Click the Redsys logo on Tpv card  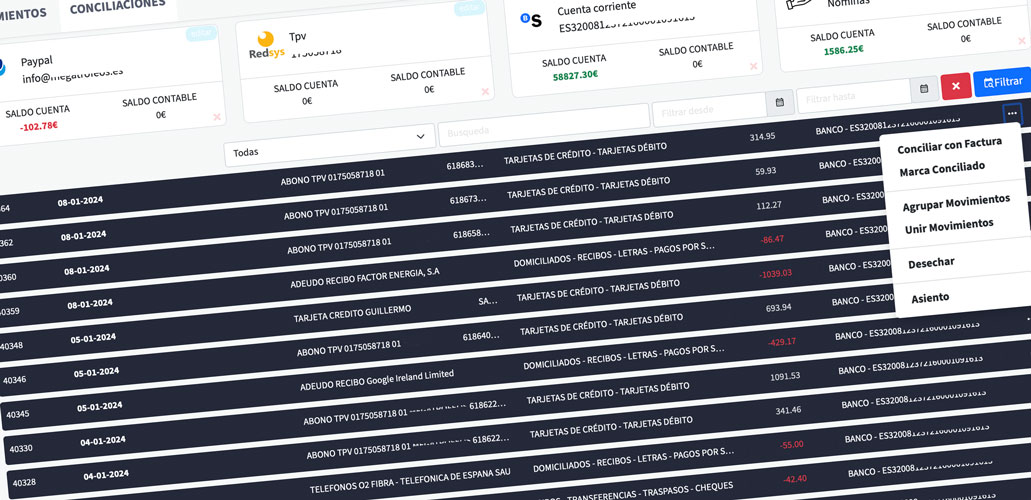(x=265, y=46)
